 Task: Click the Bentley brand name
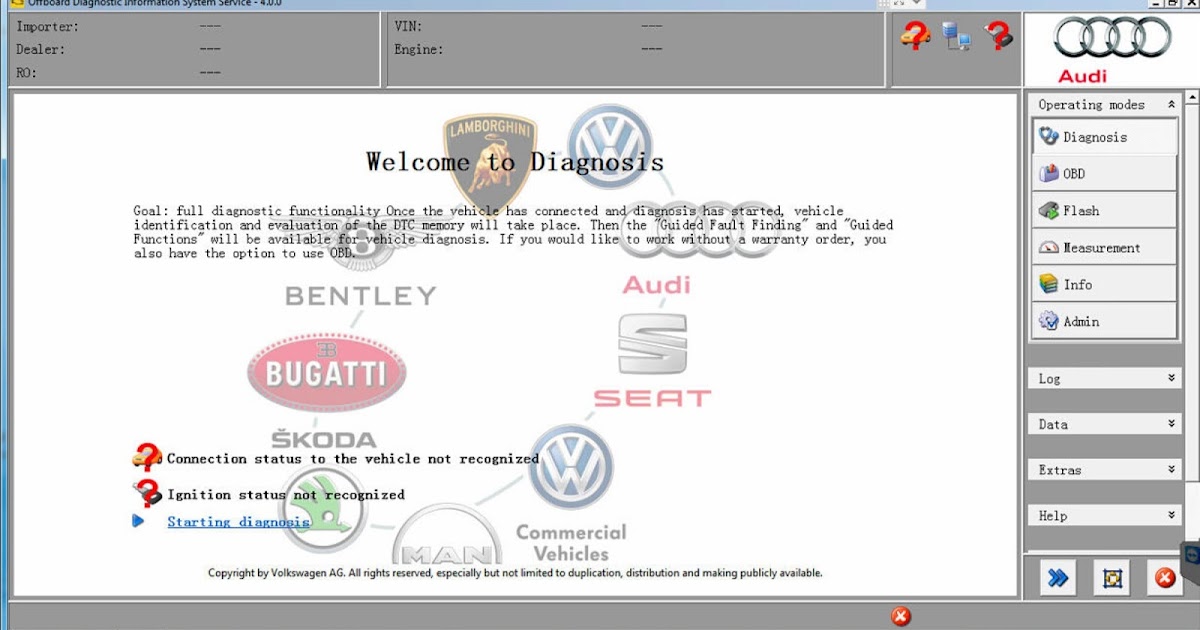point(360,296)
